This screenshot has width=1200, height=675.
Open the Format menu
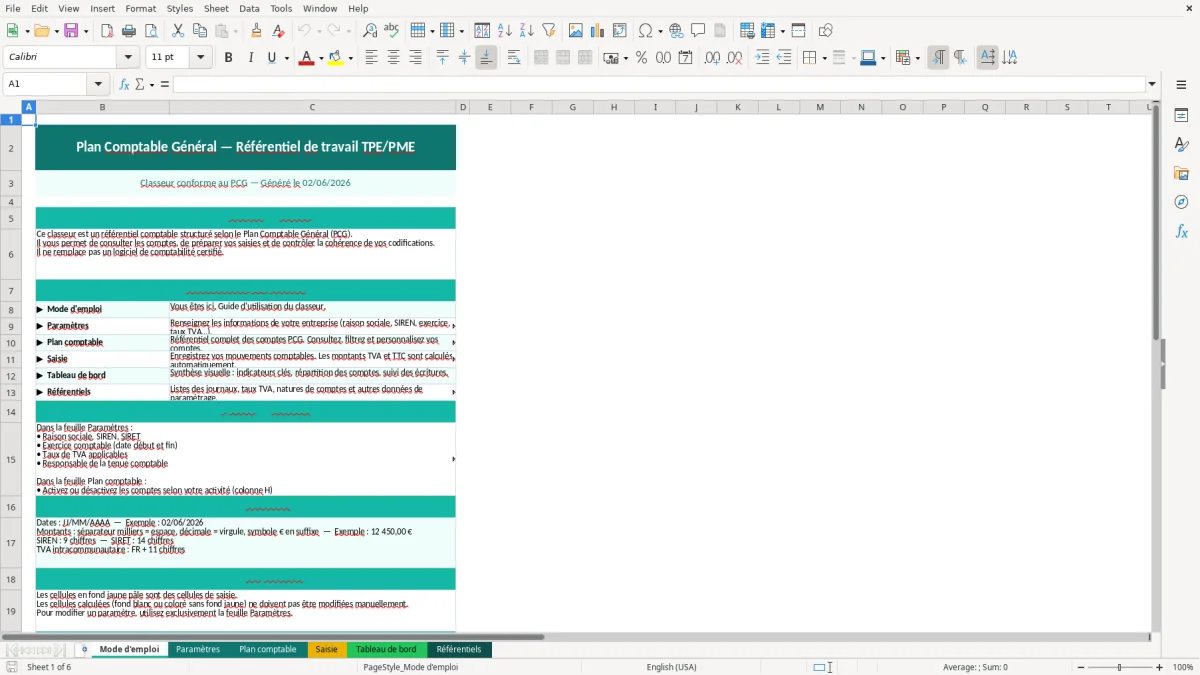tap(140, 8)
